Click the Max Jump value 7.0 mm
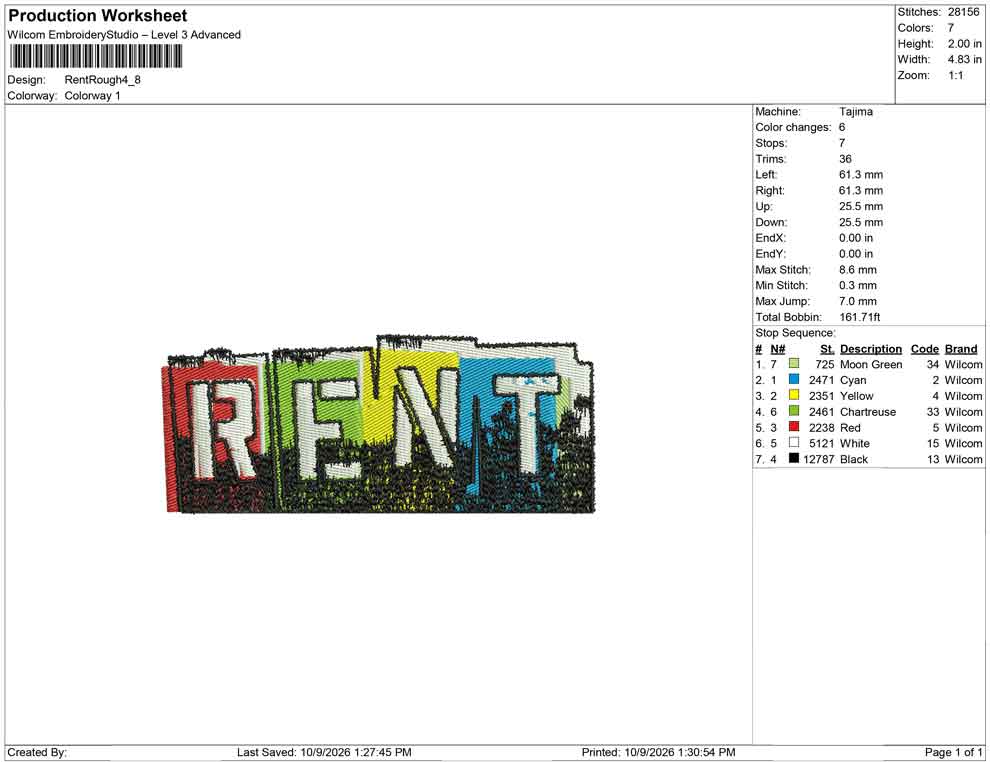 (857, 301)
